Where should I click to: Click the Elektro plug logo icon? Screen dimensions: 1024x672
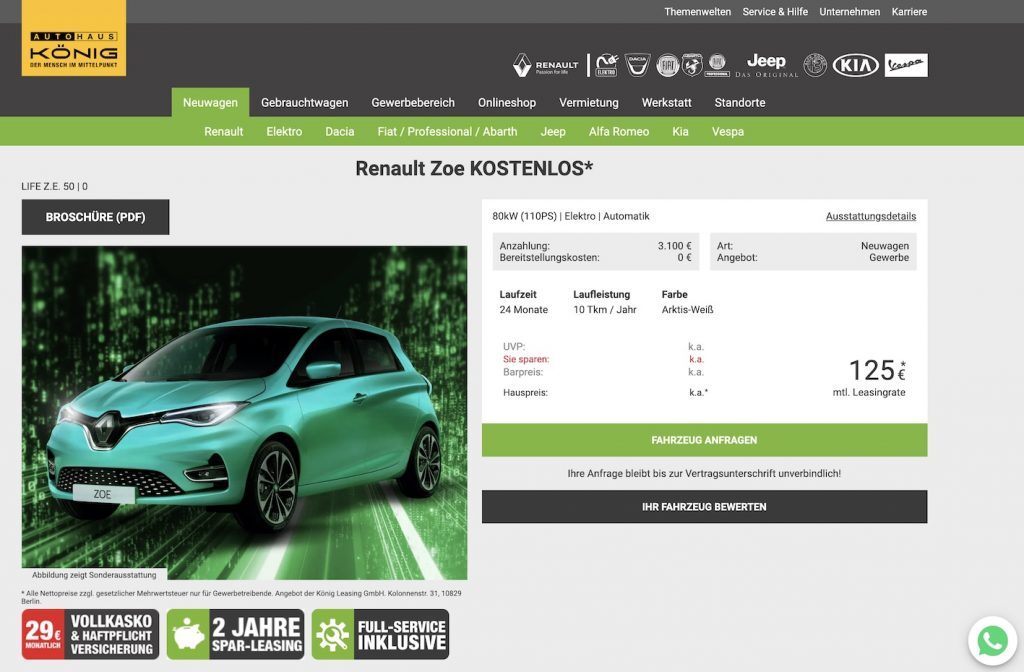pyautogui.click(x=606, y=66)
